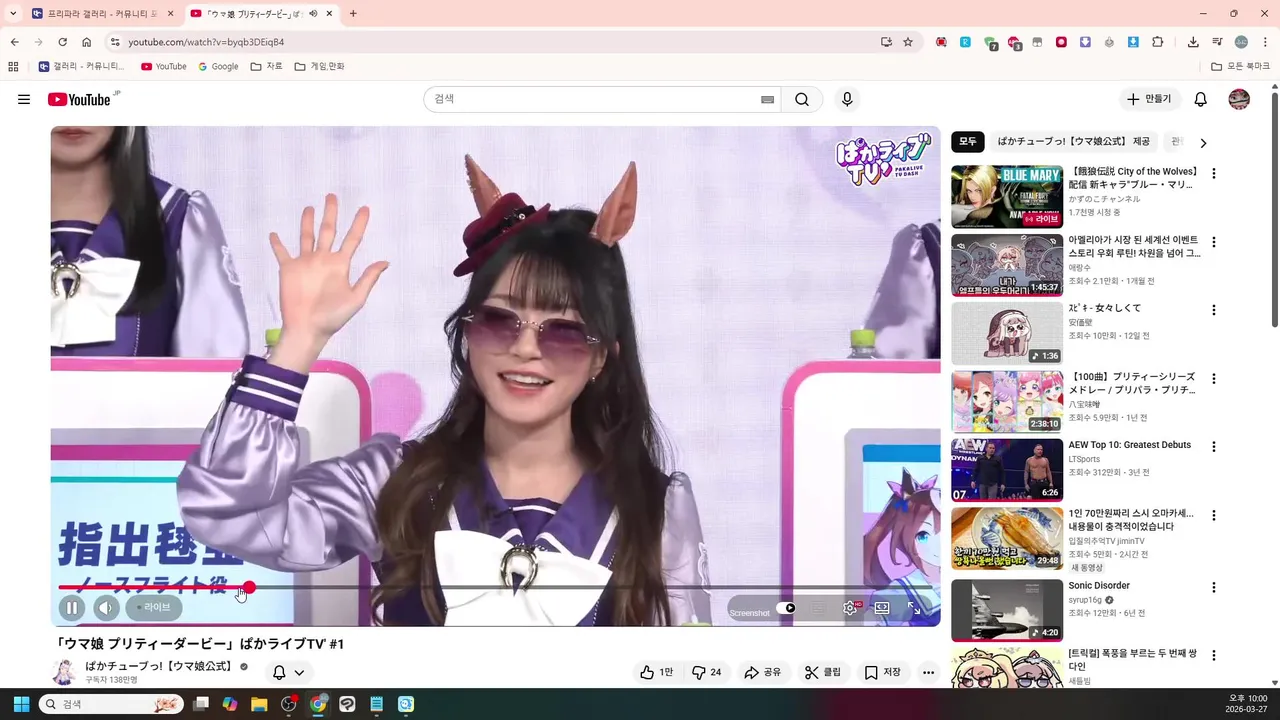Image resolution: width=1280 pixels, height=720 pixels.
Task: Open the Sonic Disorder thumbnail
Action: point(1007,610)
